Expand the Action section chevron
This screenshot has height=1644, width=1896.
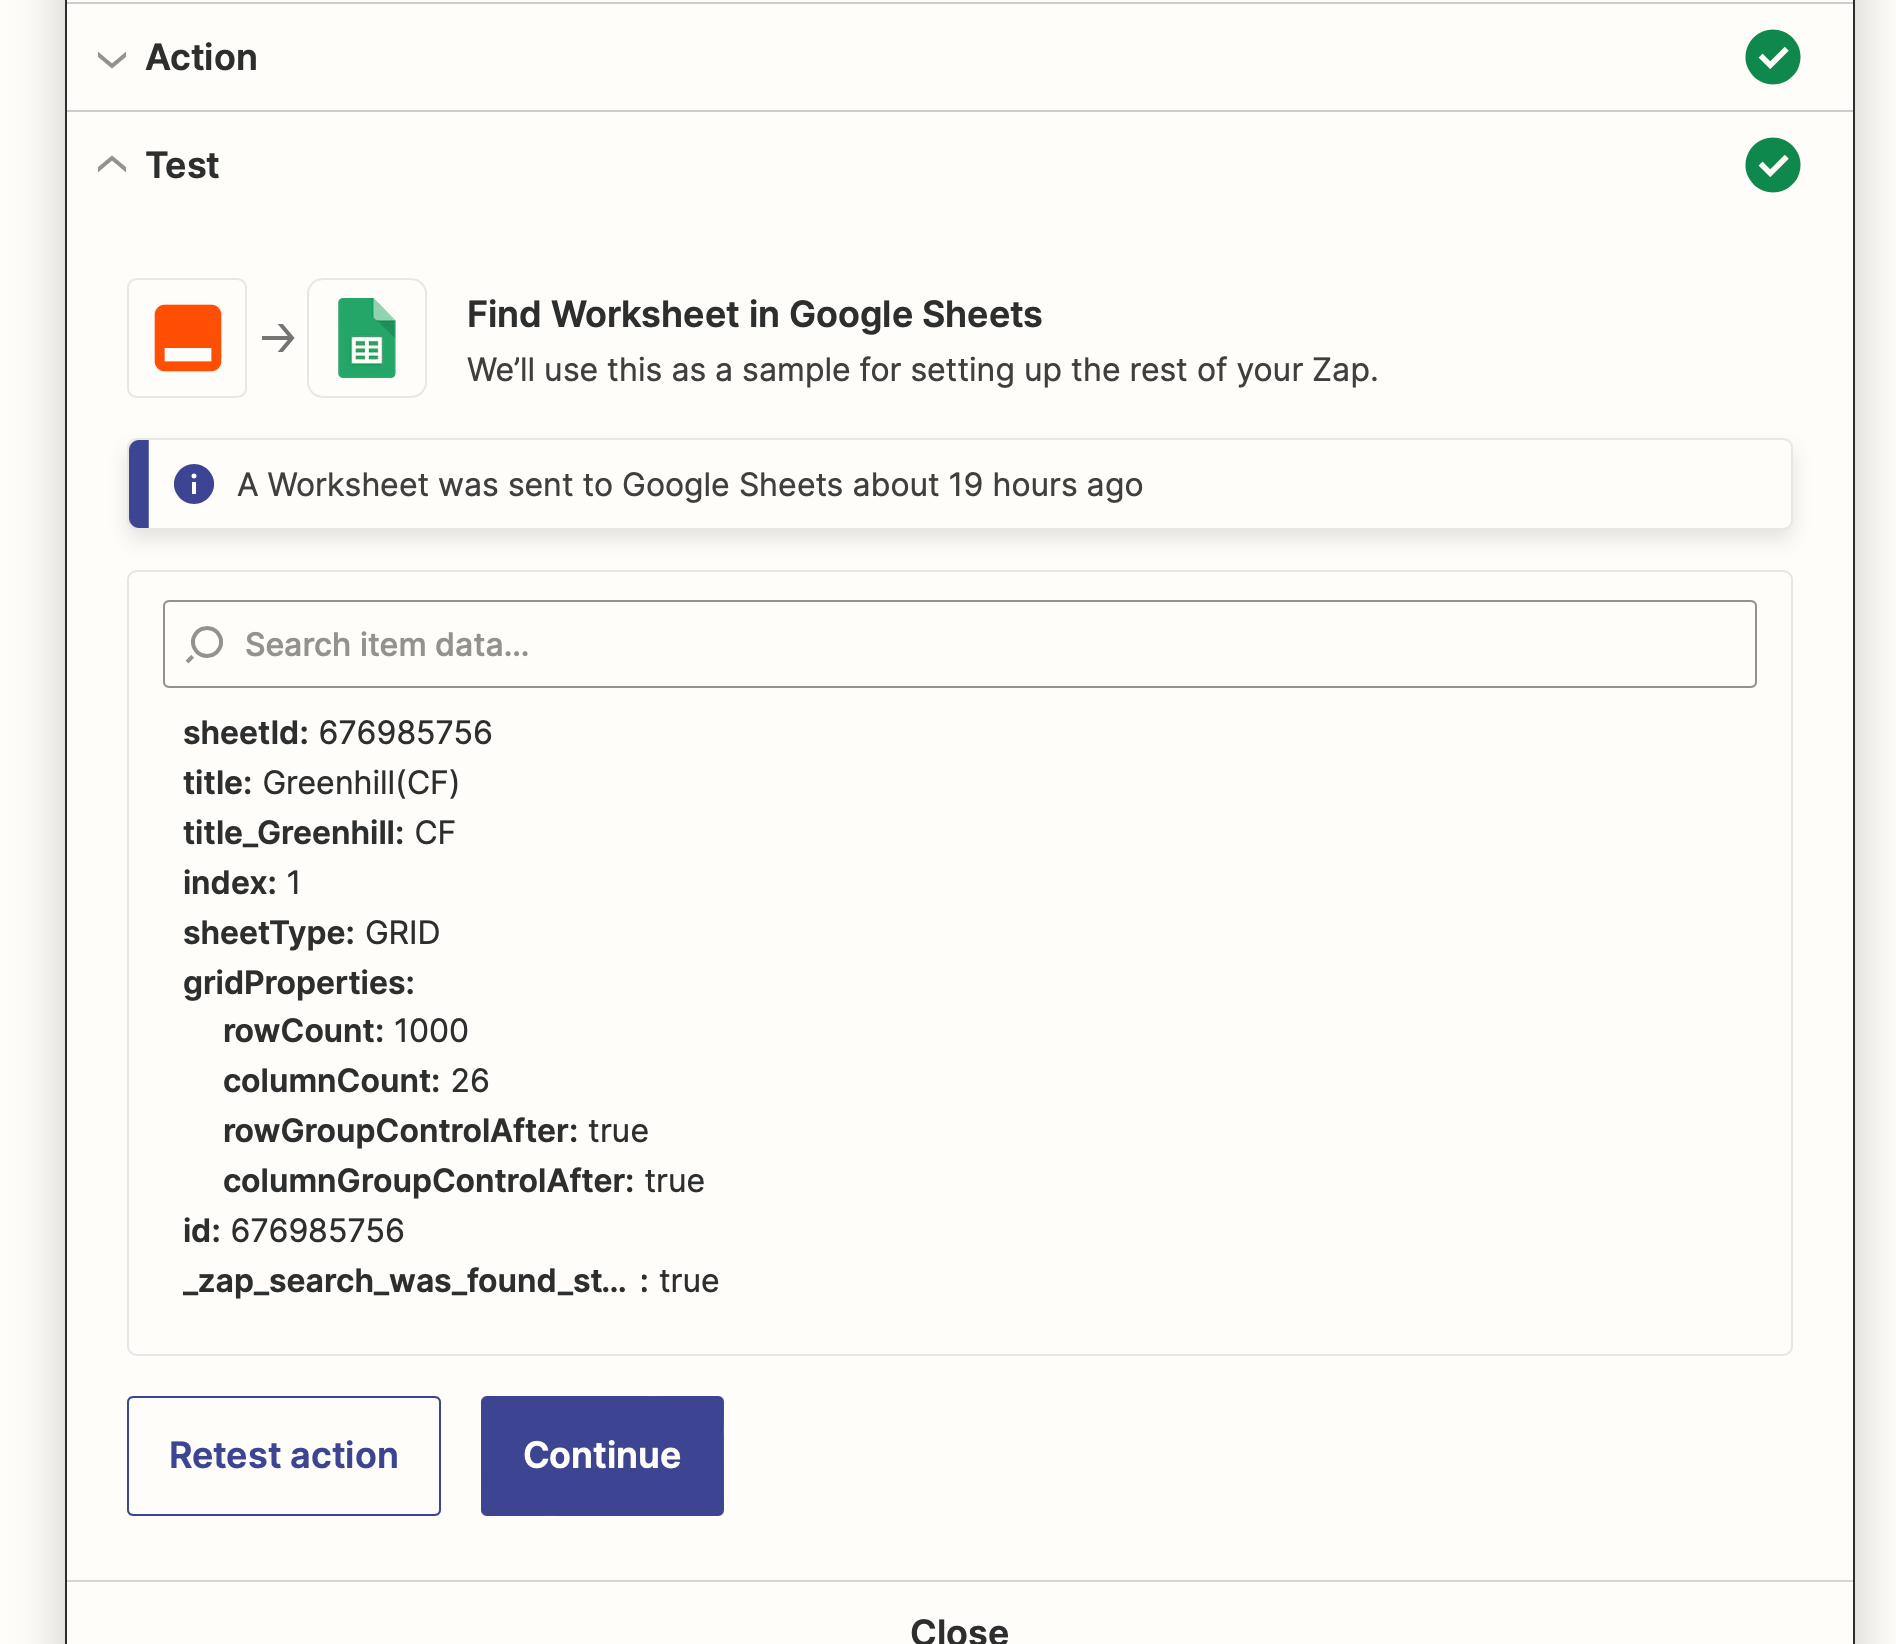pos(112,59)
